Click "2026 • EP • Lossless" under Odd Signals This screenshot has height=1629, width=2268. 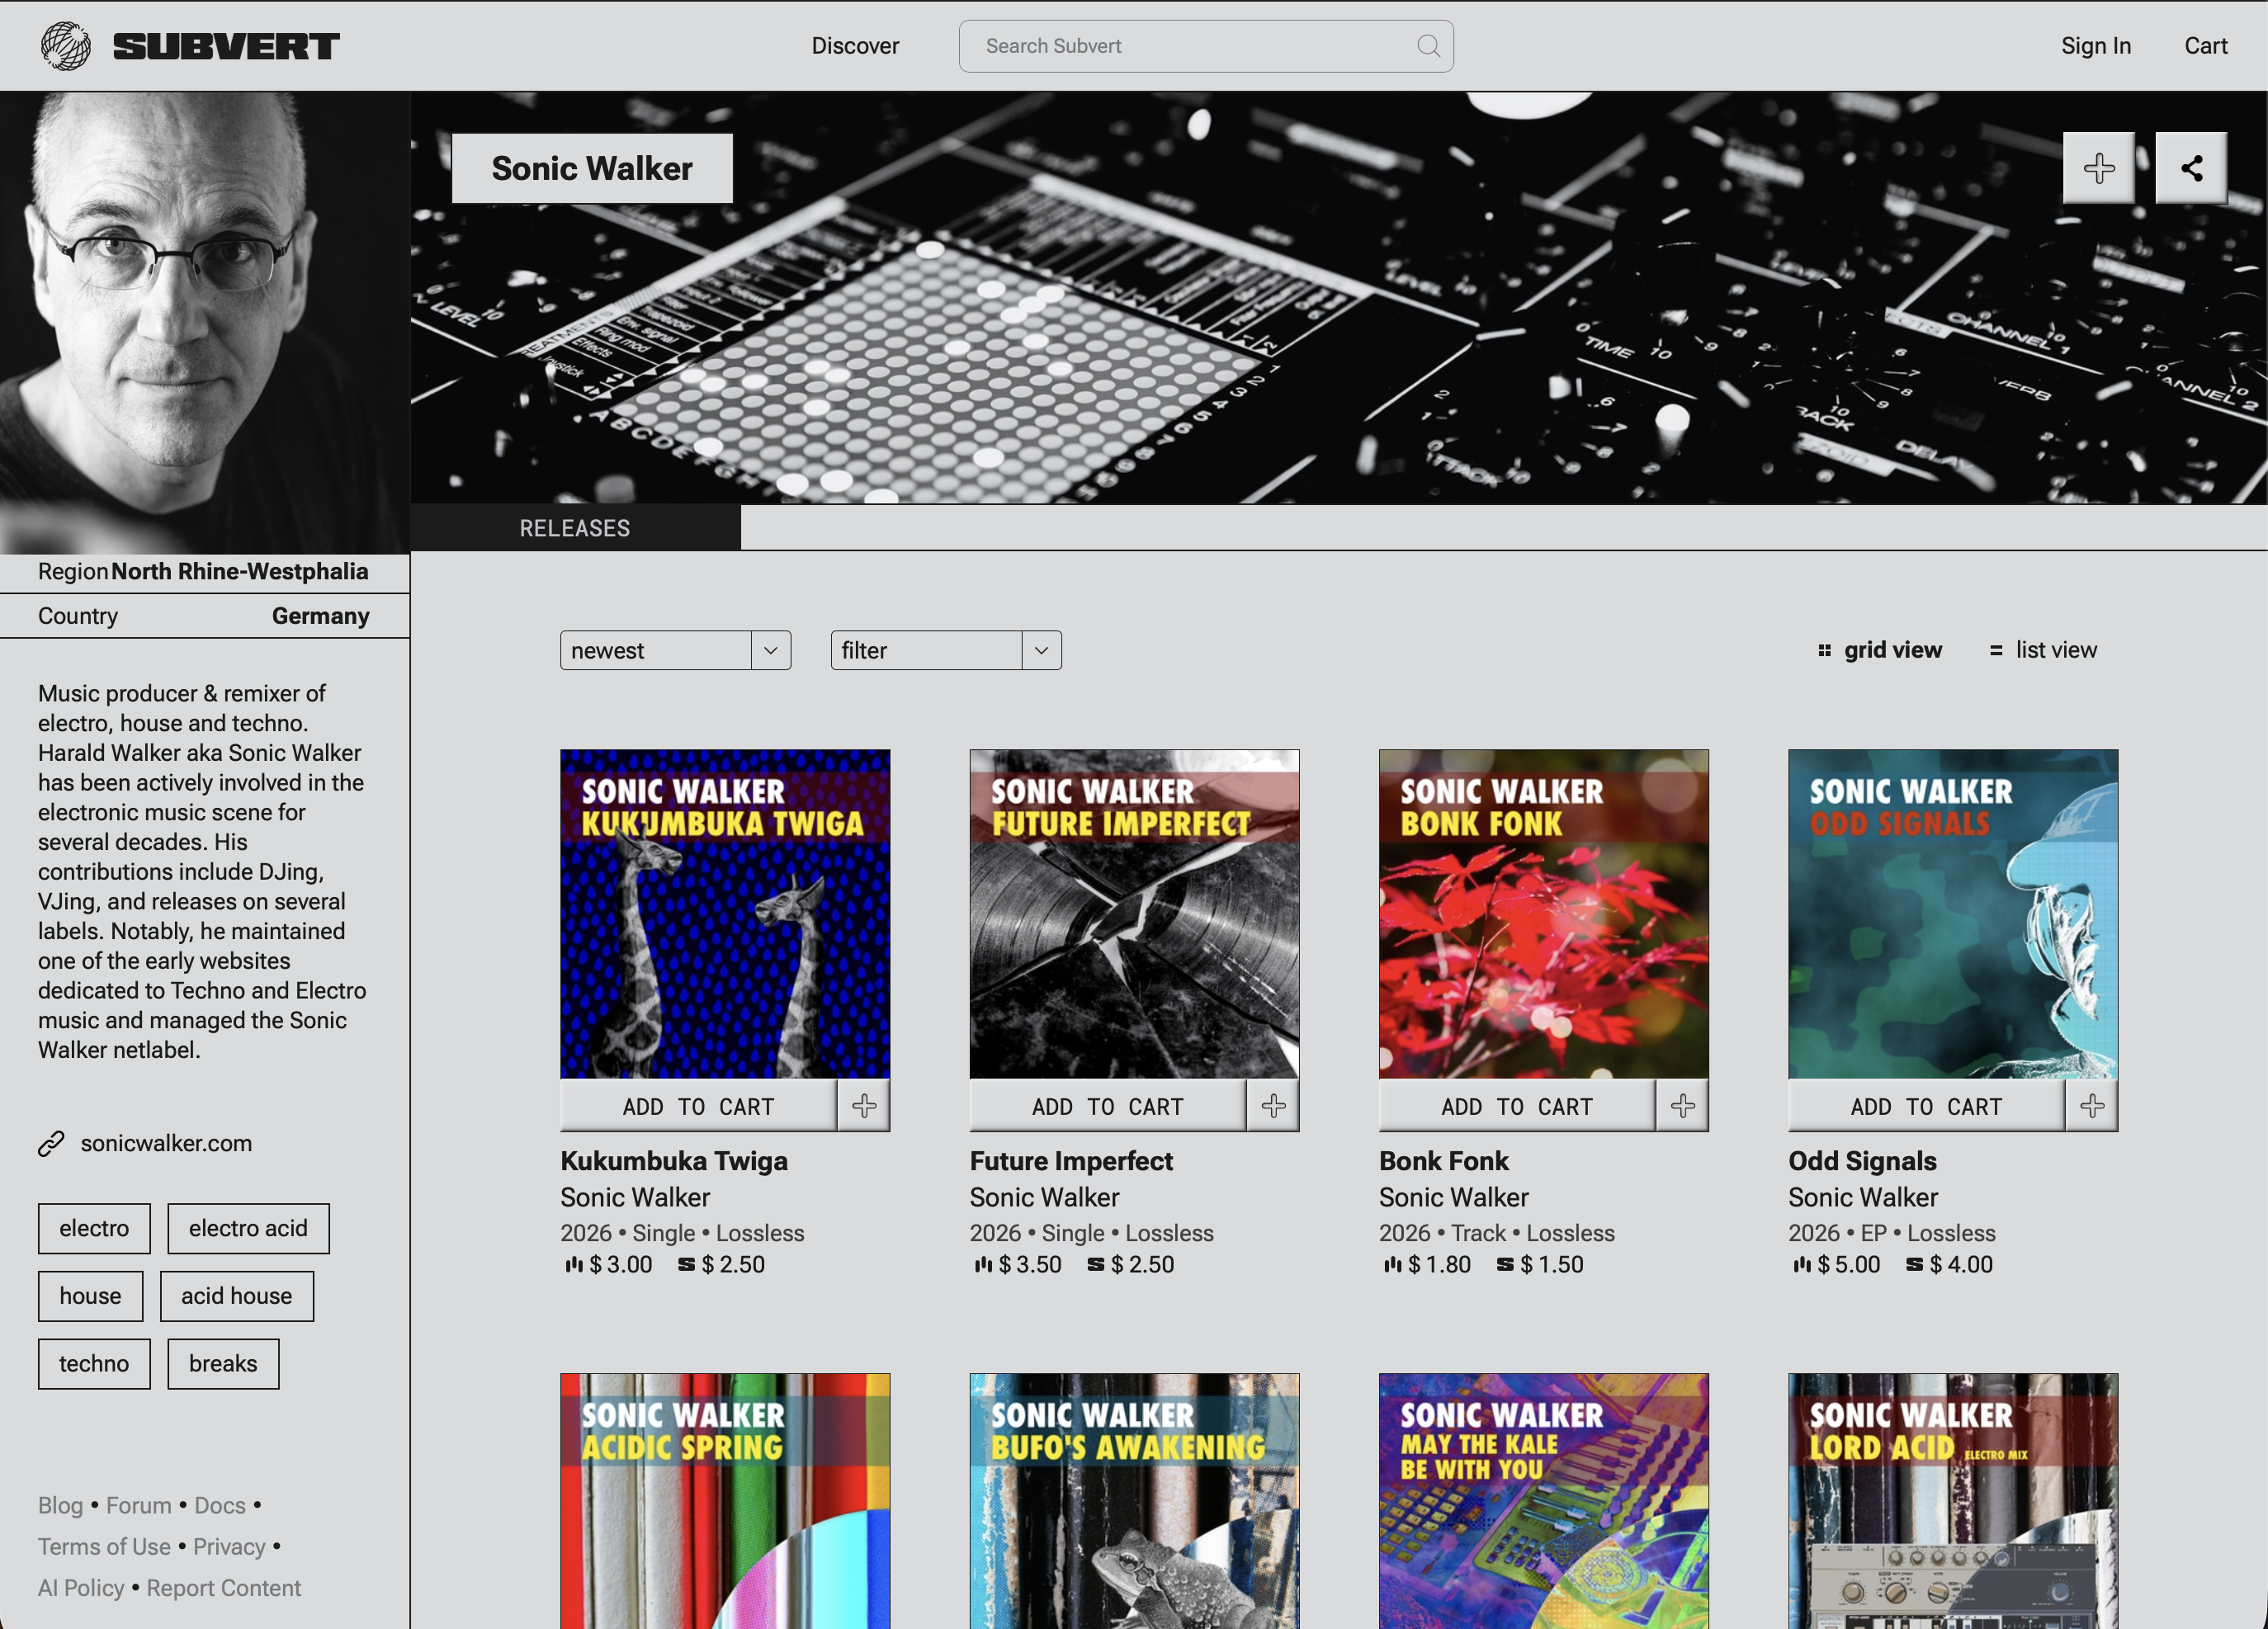pyautogui.click(x=1892, y=1233)
